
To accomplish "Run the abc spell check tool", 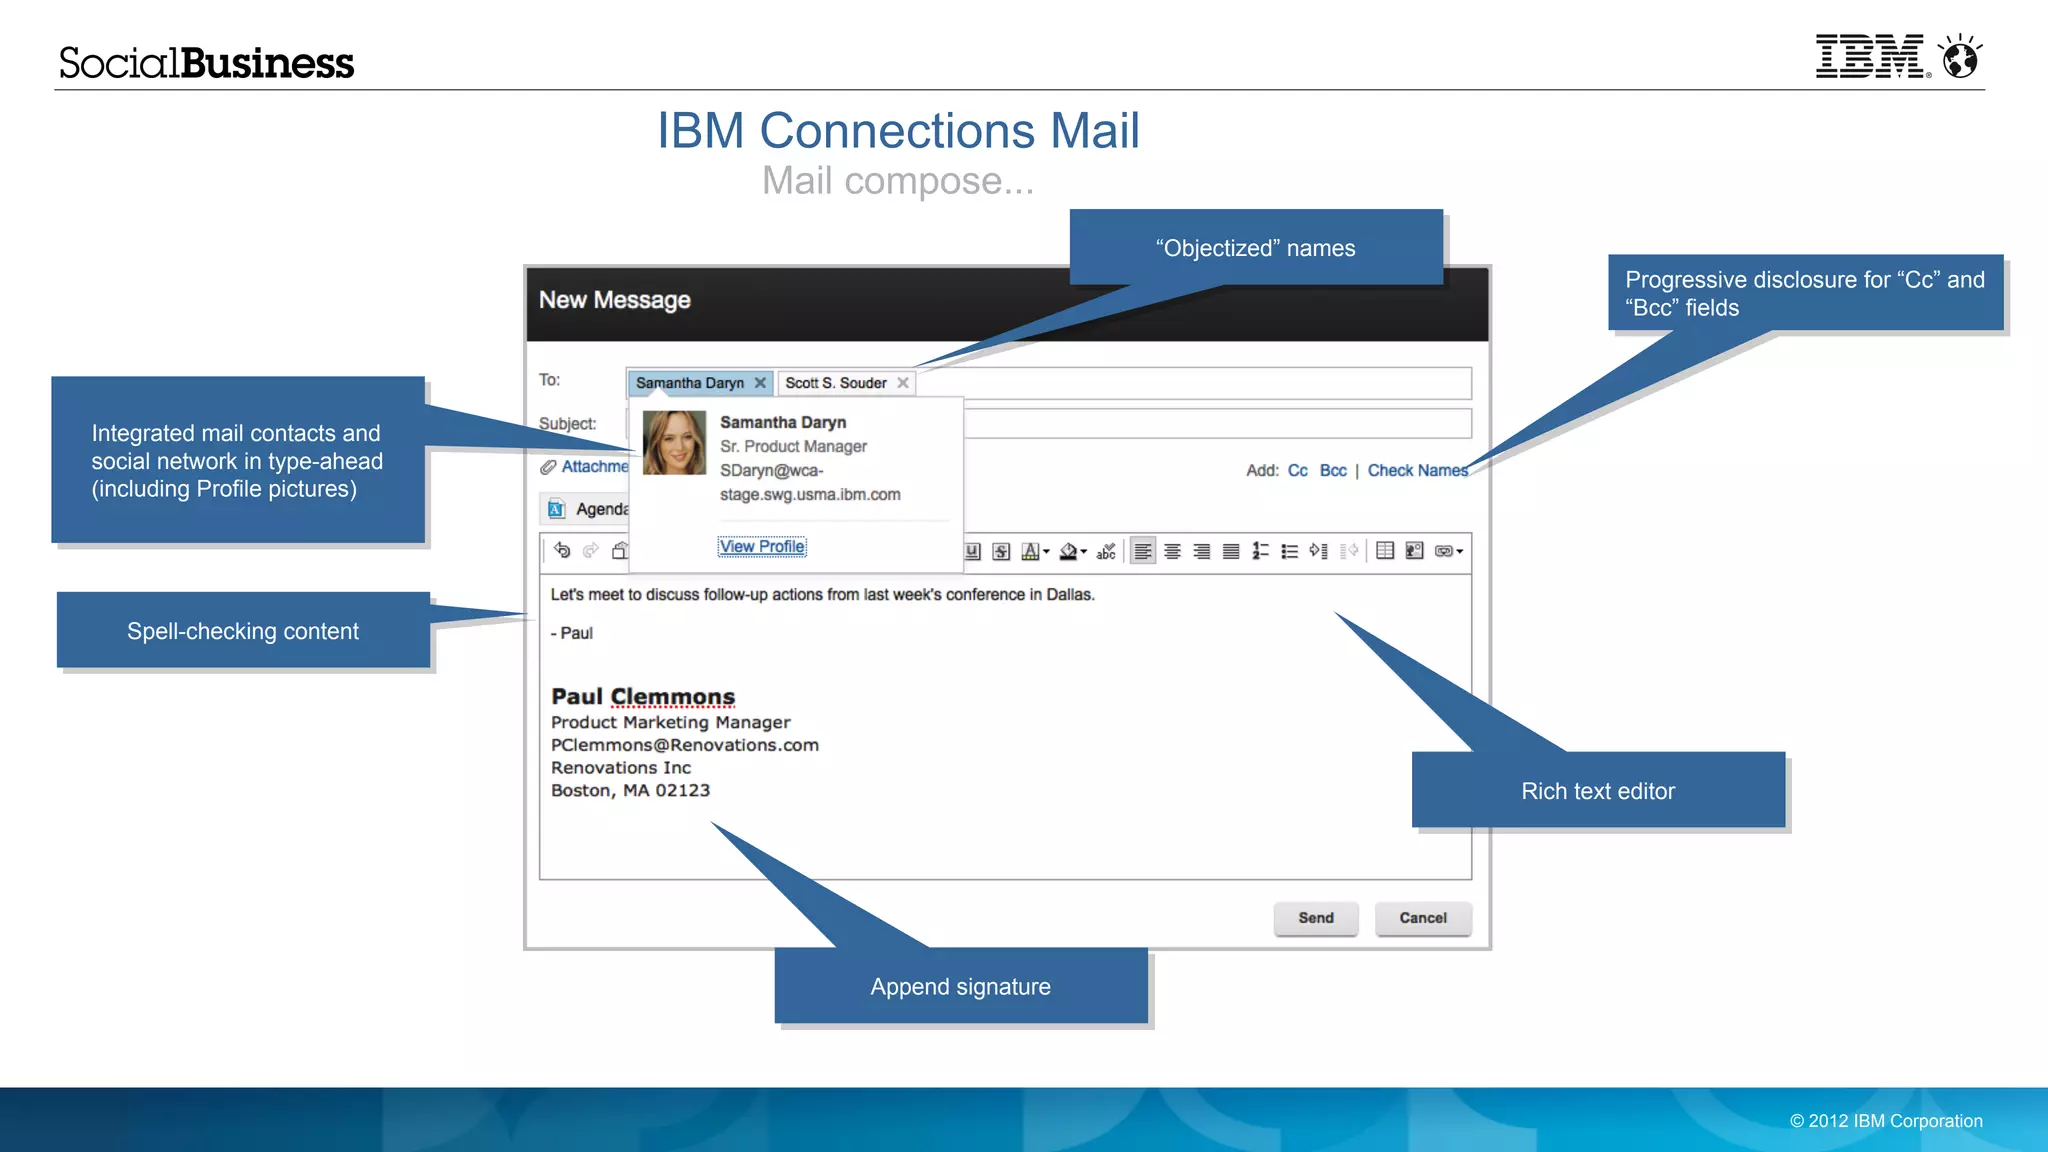I will [x=1106, y=551].
